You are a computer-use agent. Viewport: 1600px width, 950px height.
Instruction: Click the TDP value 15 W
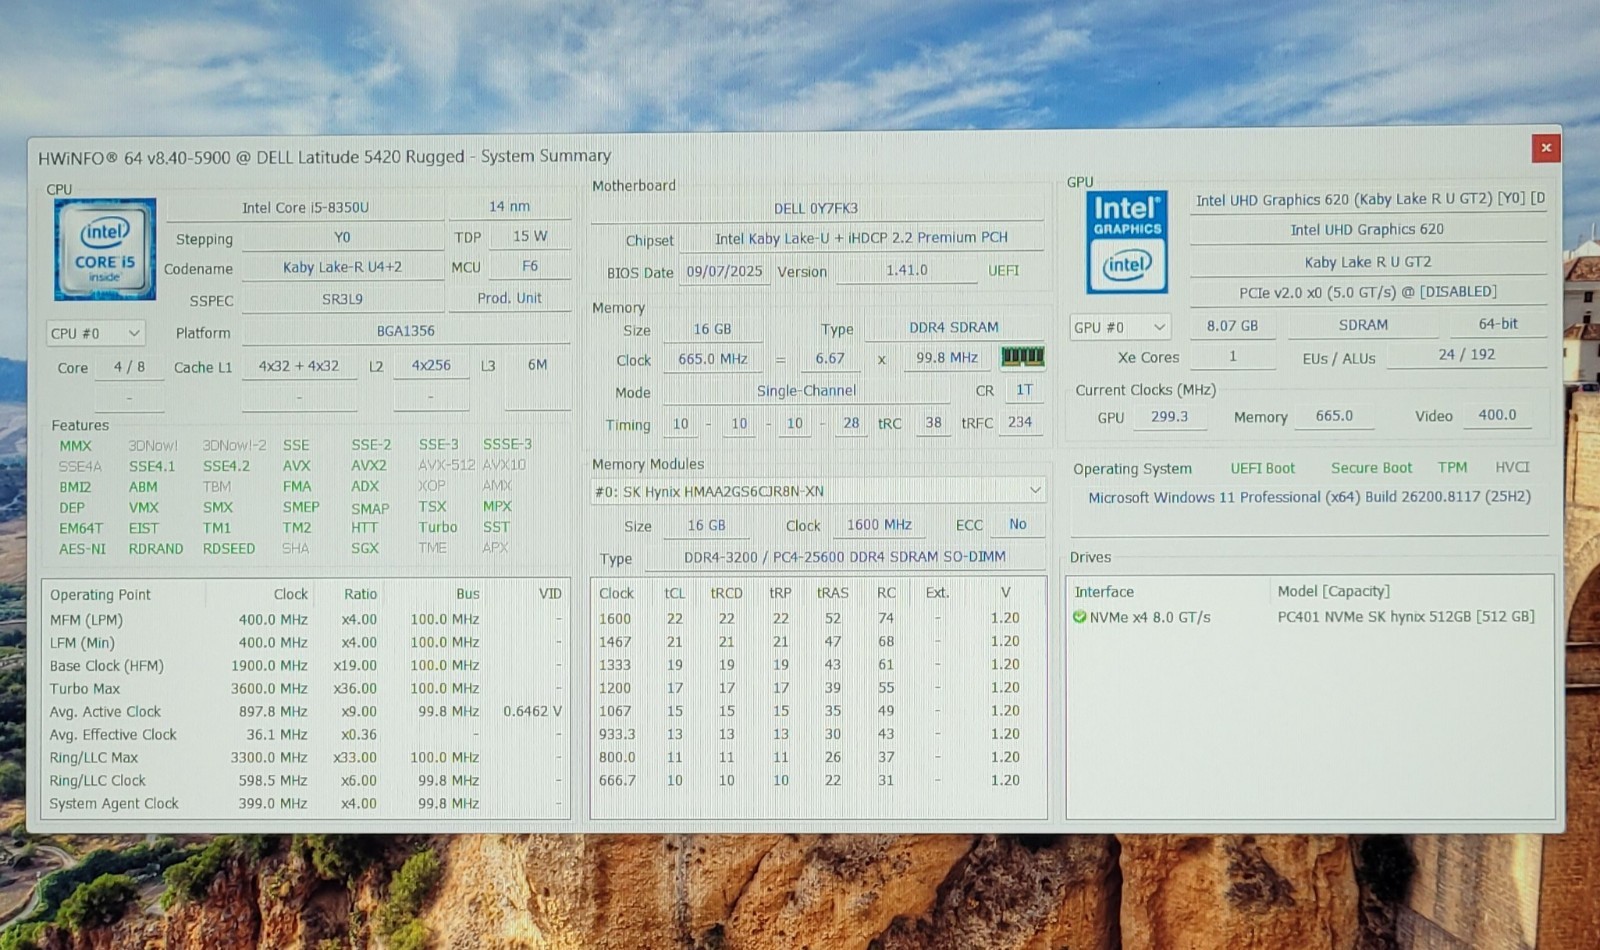coord(529,236)
